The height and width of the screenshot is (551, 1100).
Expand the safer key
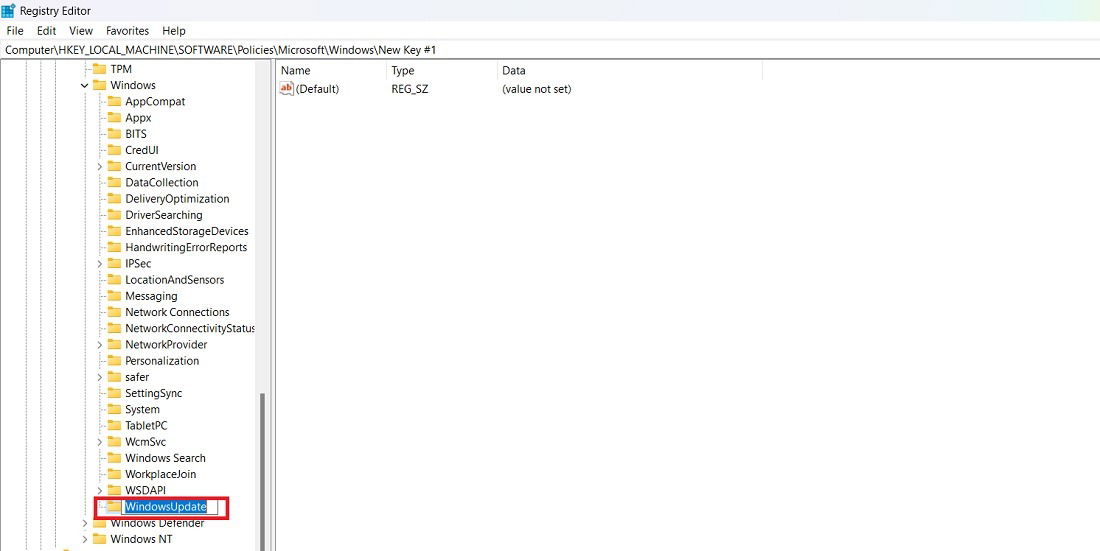[99, 377]
